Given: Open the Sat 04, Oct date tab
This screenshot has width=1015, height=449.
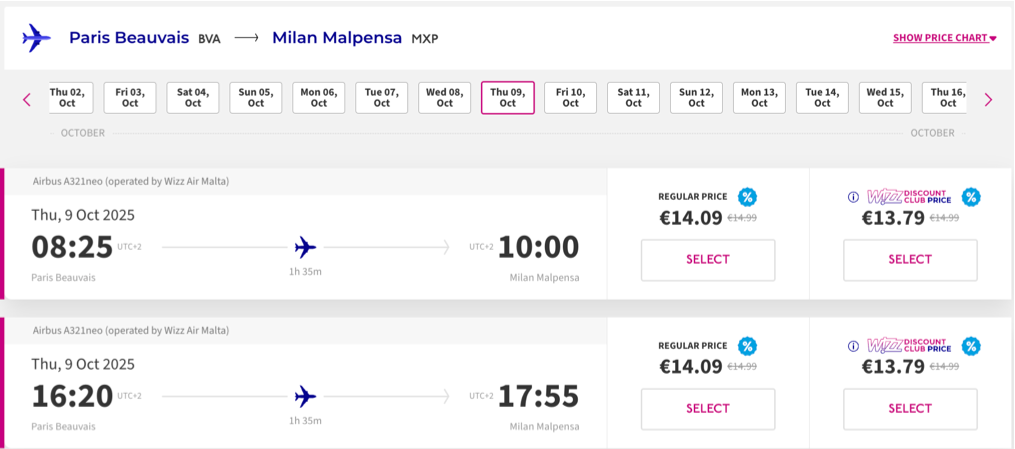Looking at the screenshot, I should click(x=193, y=97).
